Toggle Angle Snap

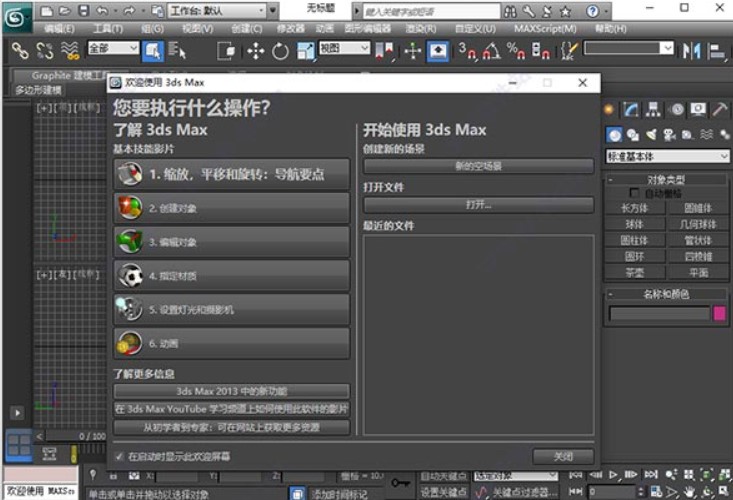tap(491, 50)
